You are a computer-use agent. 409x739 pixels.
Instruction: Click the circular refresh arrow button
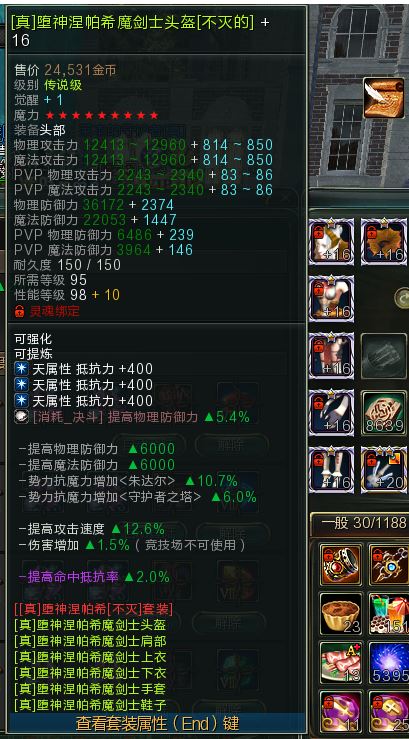click(x=403, y=299)
